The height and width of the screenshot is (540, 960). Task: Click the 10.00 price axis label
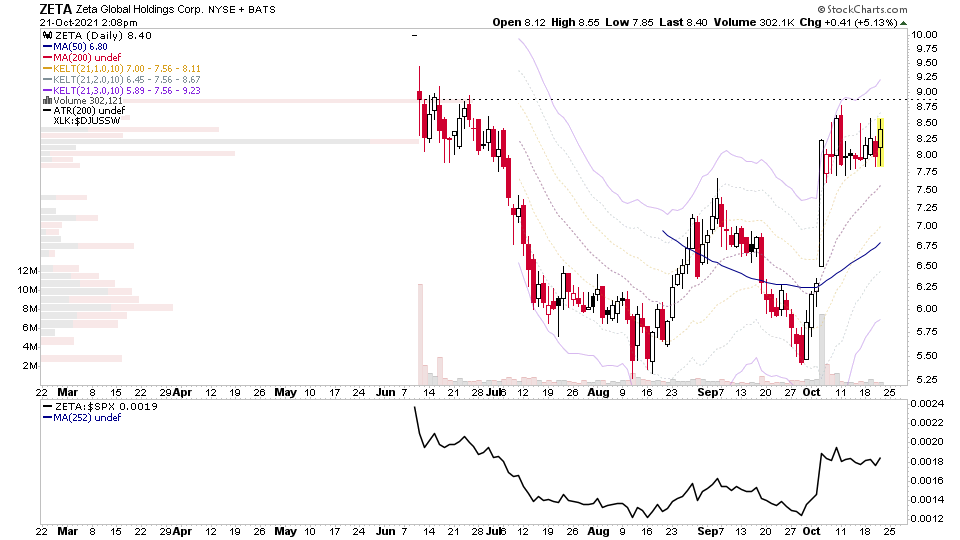924,35
